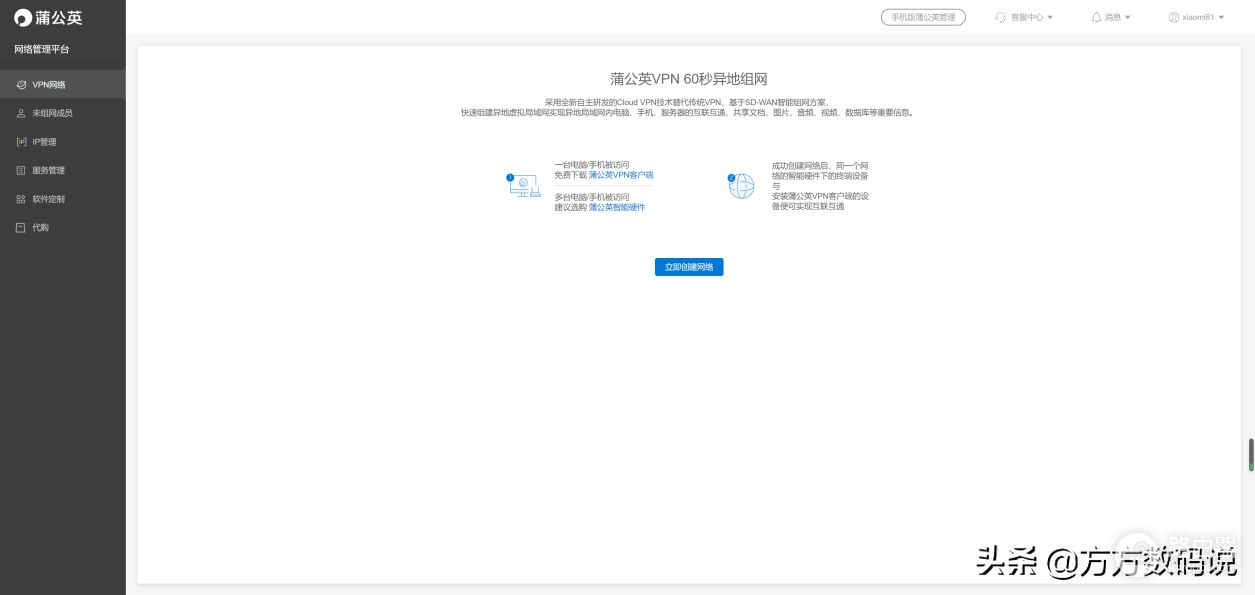Image resolution: width=1255 pixels, height=595 pixels.
Task: Click the 未组网成员 person icon
Action: pyautogui.click(x=21, y=113)
